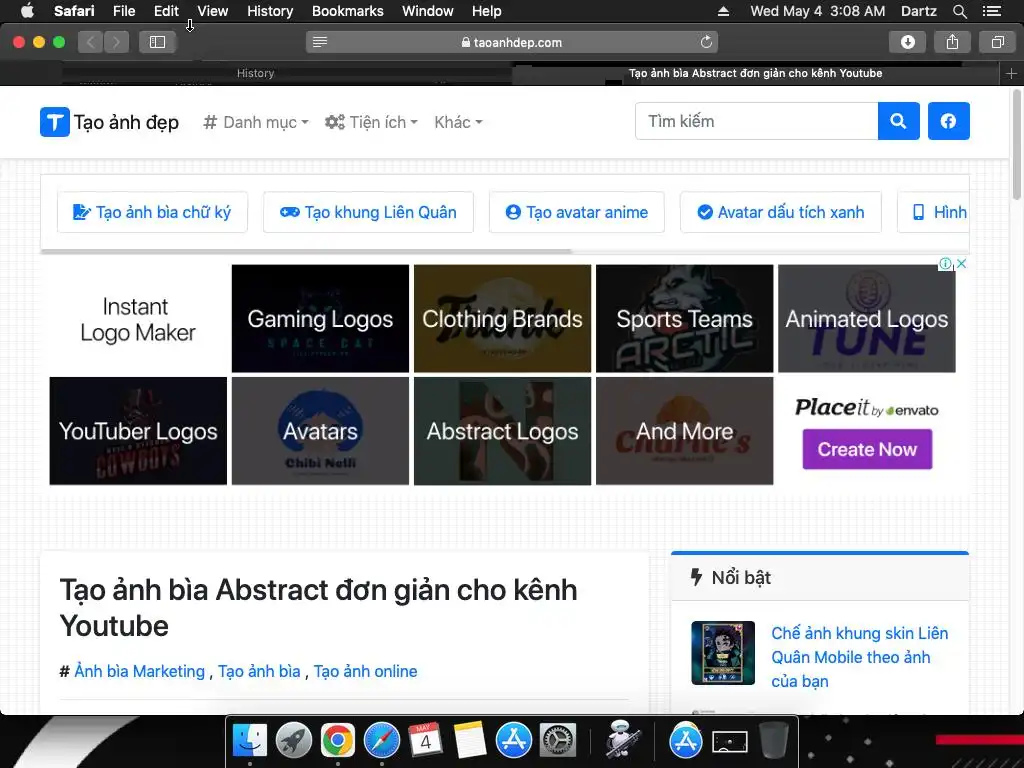Open Calendar icon in the Dock
This screenshot has width=1024, height=768.
pyautogui.click(x=425, y=741)
